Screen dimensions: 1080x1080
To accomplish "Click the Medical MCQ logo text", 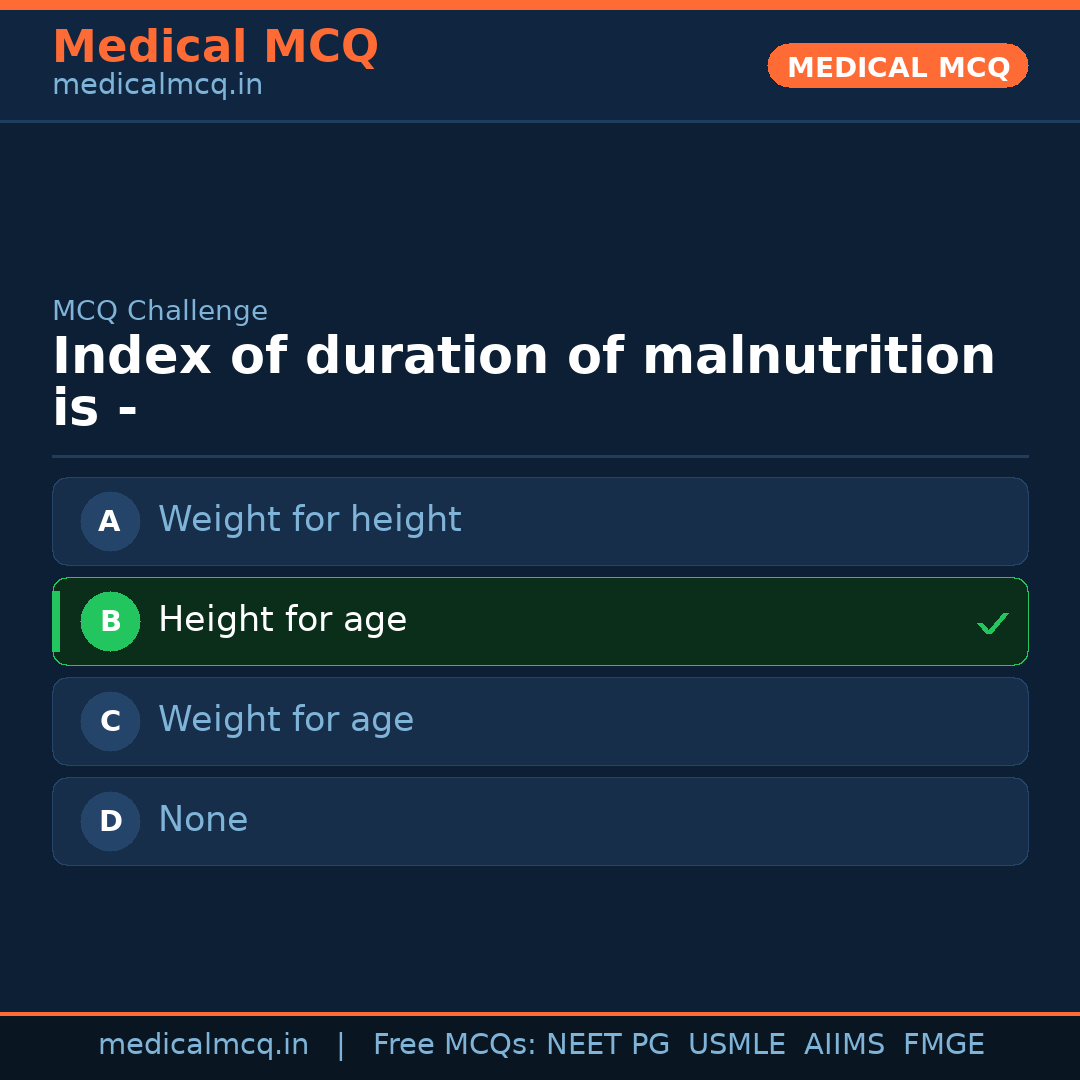I will tap(215, 47).
